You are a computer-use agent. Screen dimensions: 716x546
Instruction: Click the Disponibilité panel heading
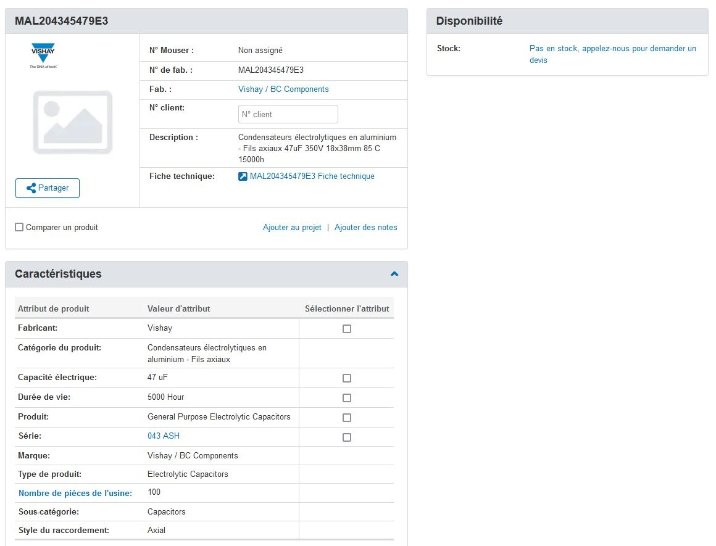pos(469,21)
